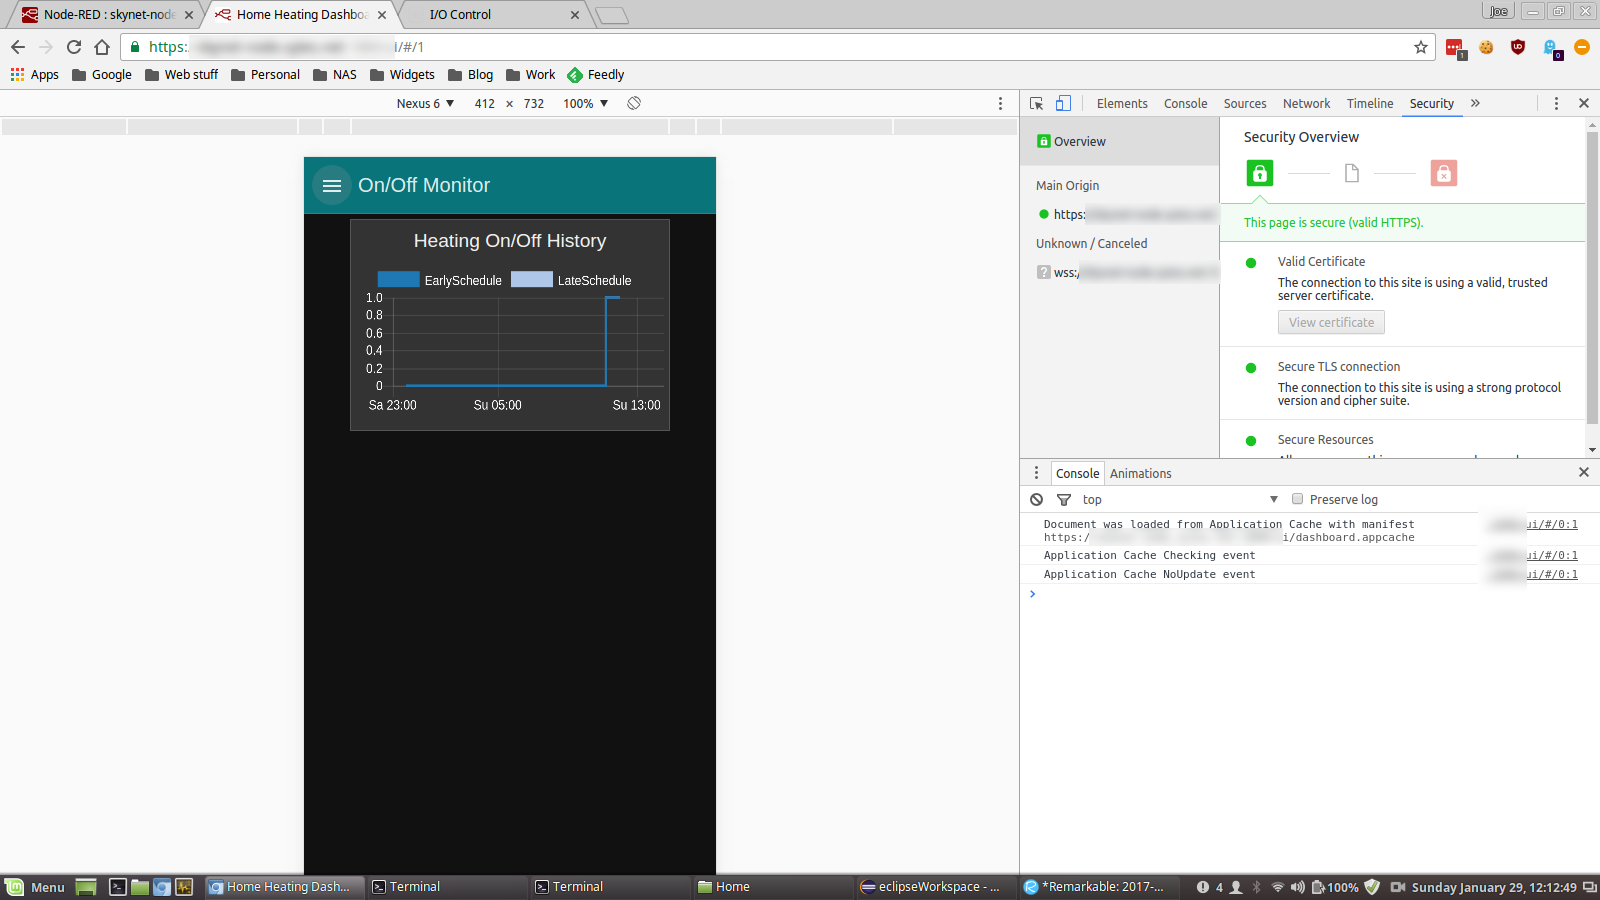The width and height of the screenshot is (1600, 900).
Task: Click the View certificate button
Action: [x=1331, y=323]
